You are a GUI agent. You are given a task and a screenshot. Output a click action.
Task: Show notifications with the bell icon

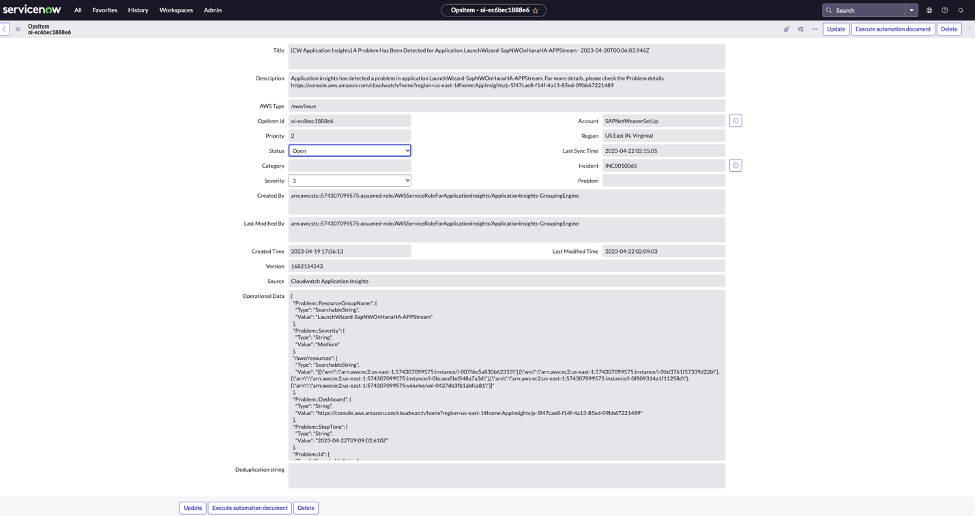click(960, 11)
